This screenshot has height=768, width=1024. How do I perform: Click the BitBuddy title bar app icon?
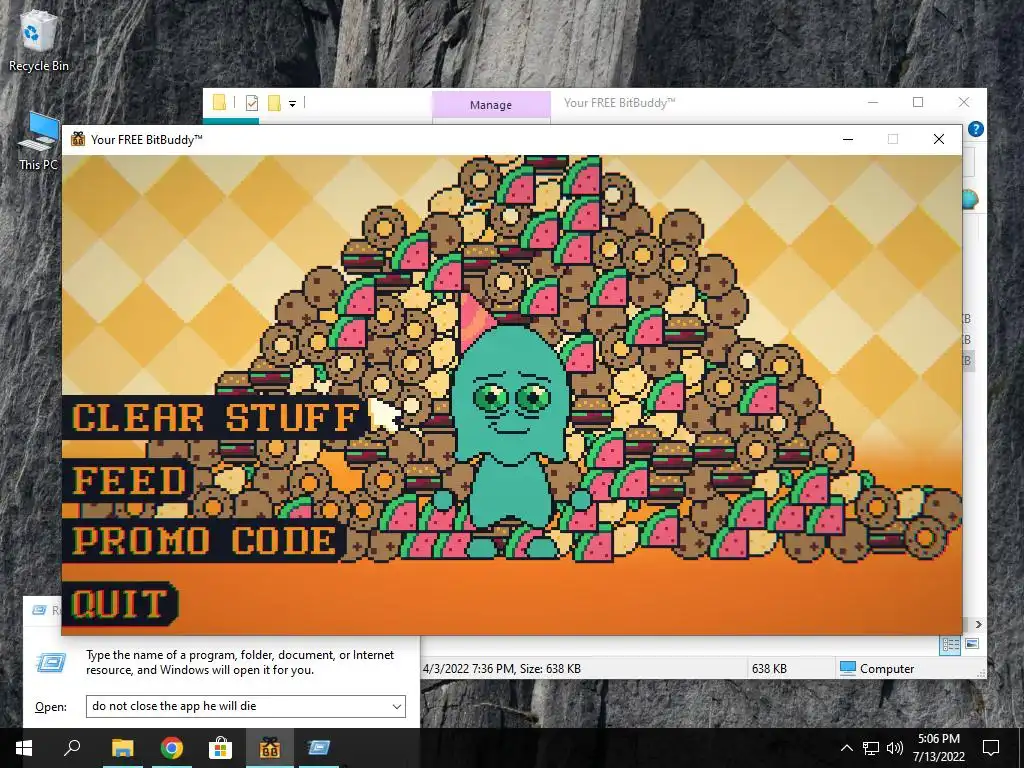78,139
